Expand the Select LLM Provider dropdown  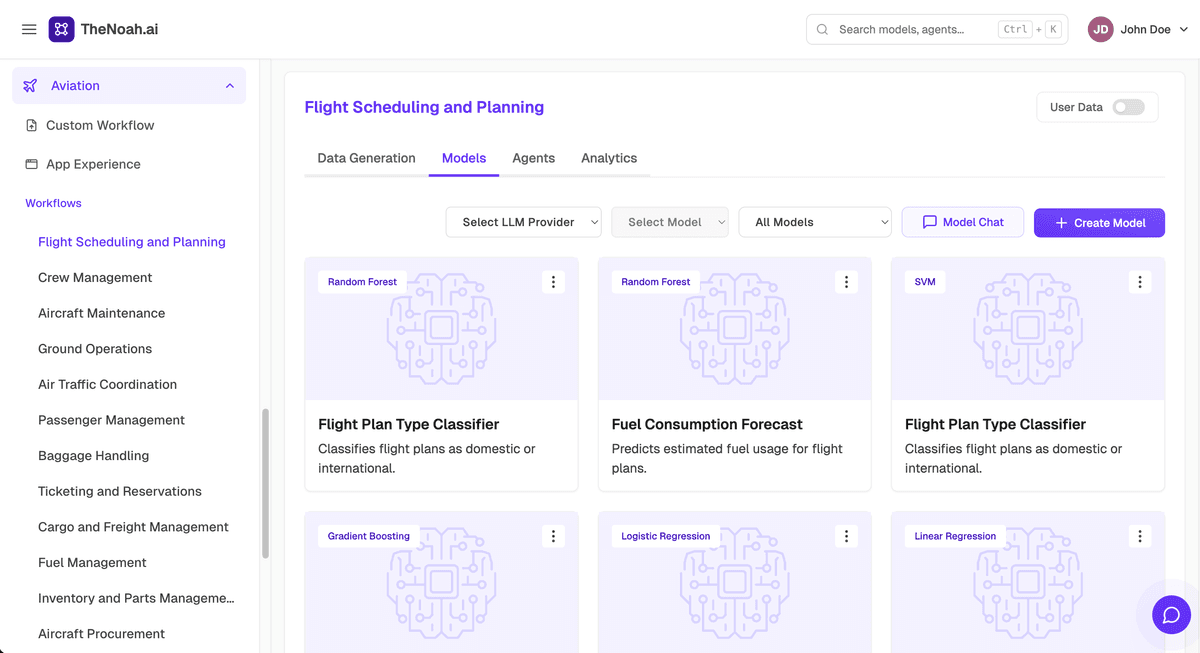(524, 222)
